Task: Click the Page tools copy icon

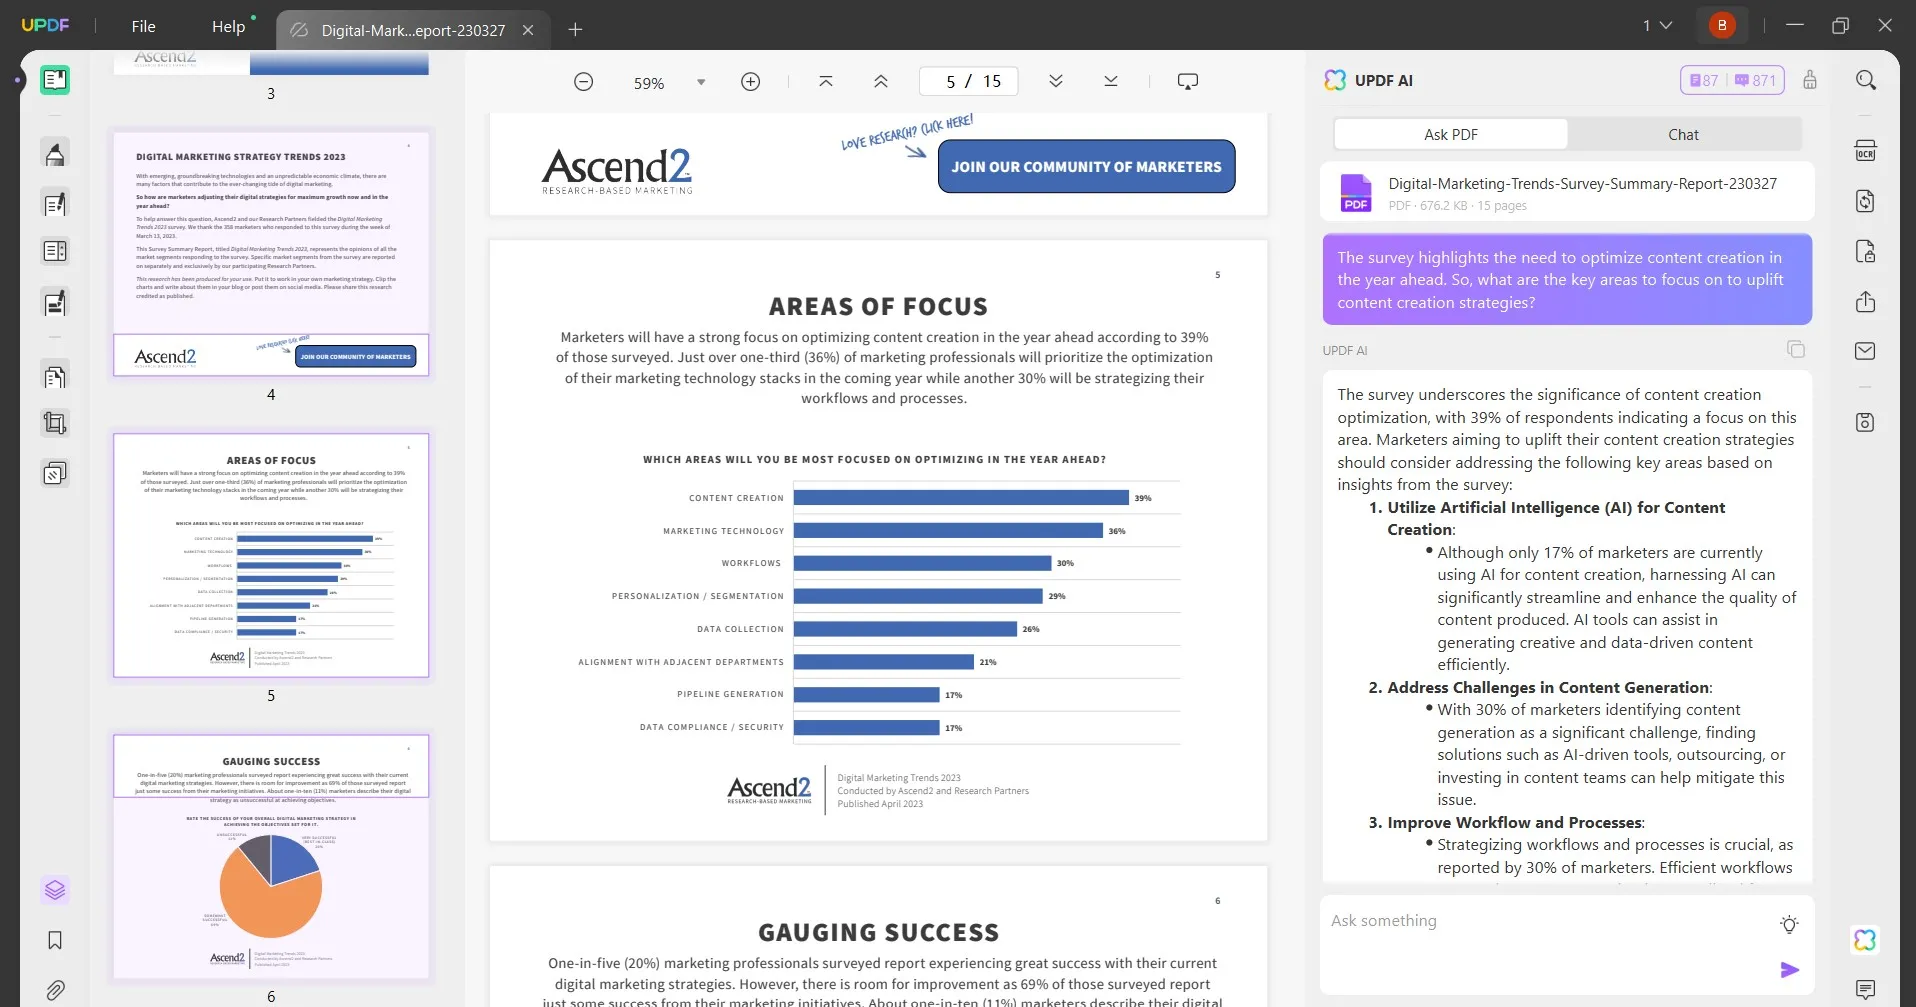Action: pyautogui.click(x=55, y=377)
